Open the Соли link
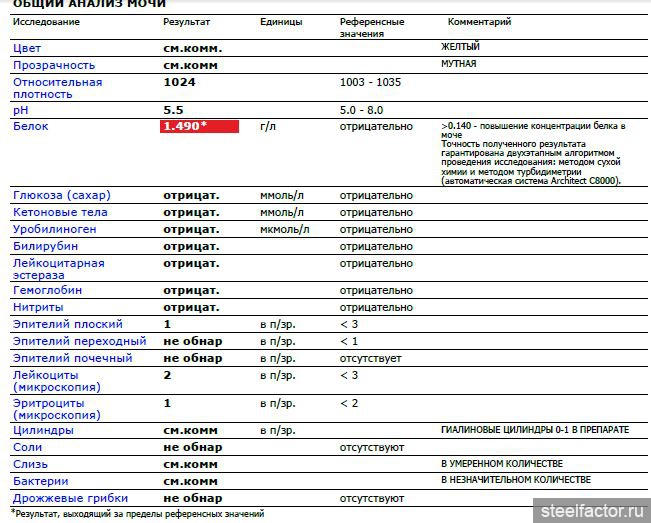Viewport: 651px width, 523px height. click(x=27, y=447)
